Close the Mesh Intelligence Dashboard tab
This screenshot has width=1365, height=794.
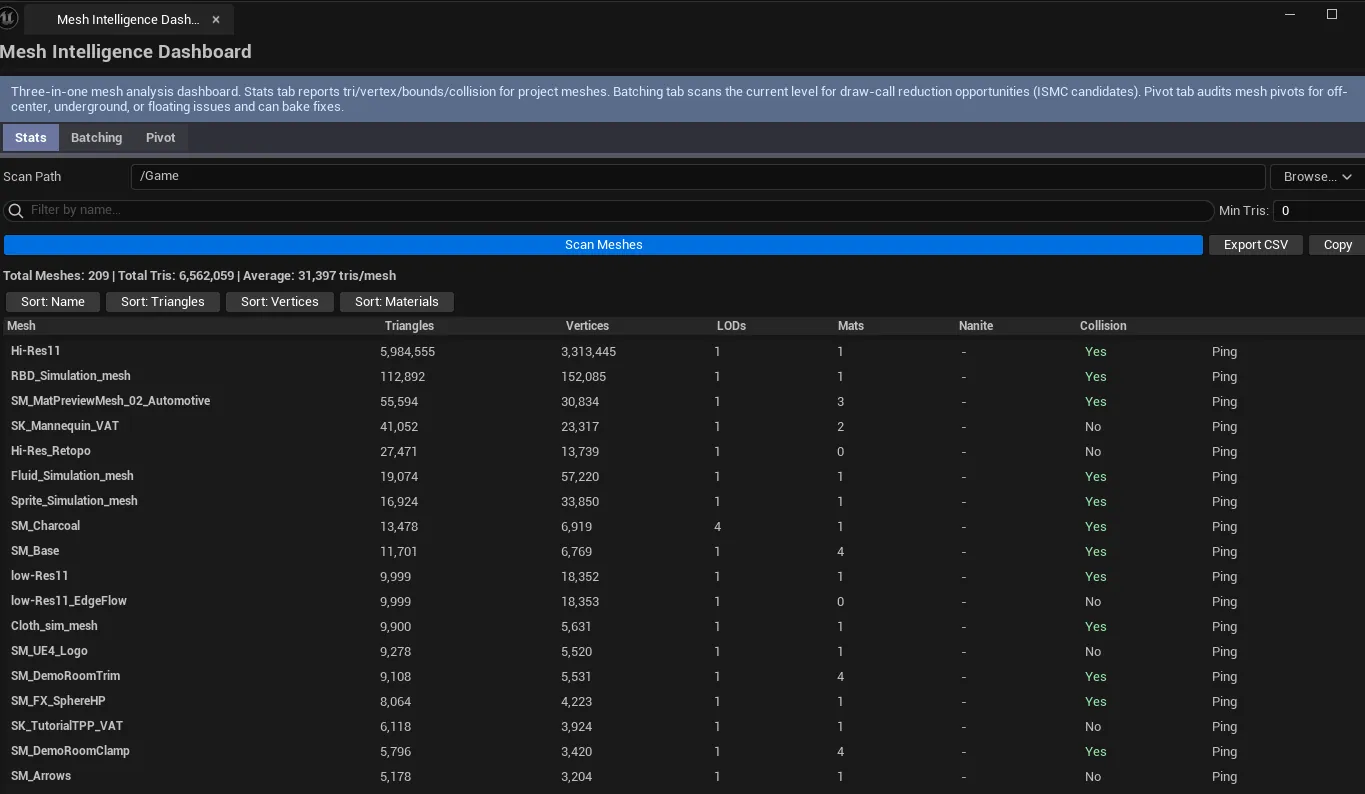pos(216,19)
